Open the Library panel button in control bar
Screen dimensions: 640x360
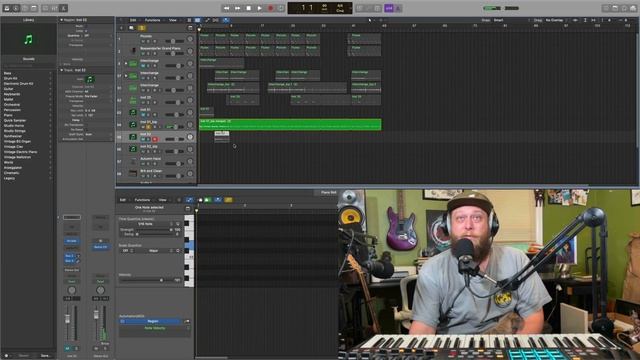pyautogui.click(x=7, y=8)
